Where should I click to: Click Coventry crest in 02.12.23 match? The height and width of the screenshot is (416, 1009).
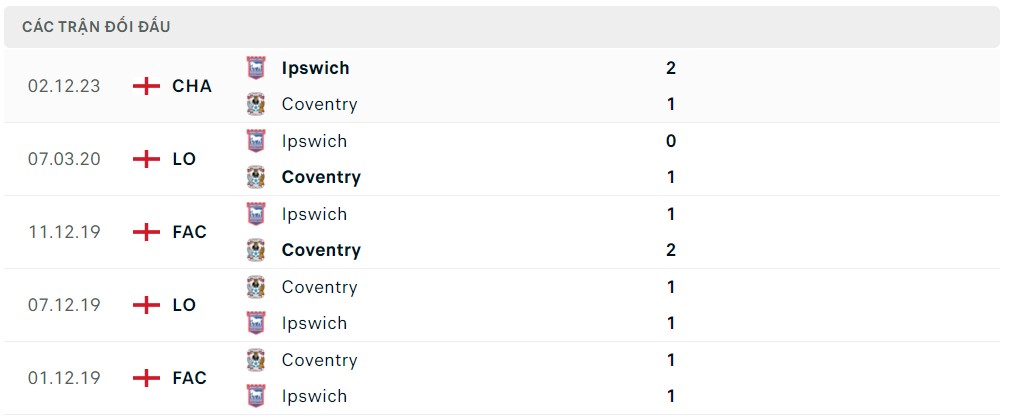(256, 104)
